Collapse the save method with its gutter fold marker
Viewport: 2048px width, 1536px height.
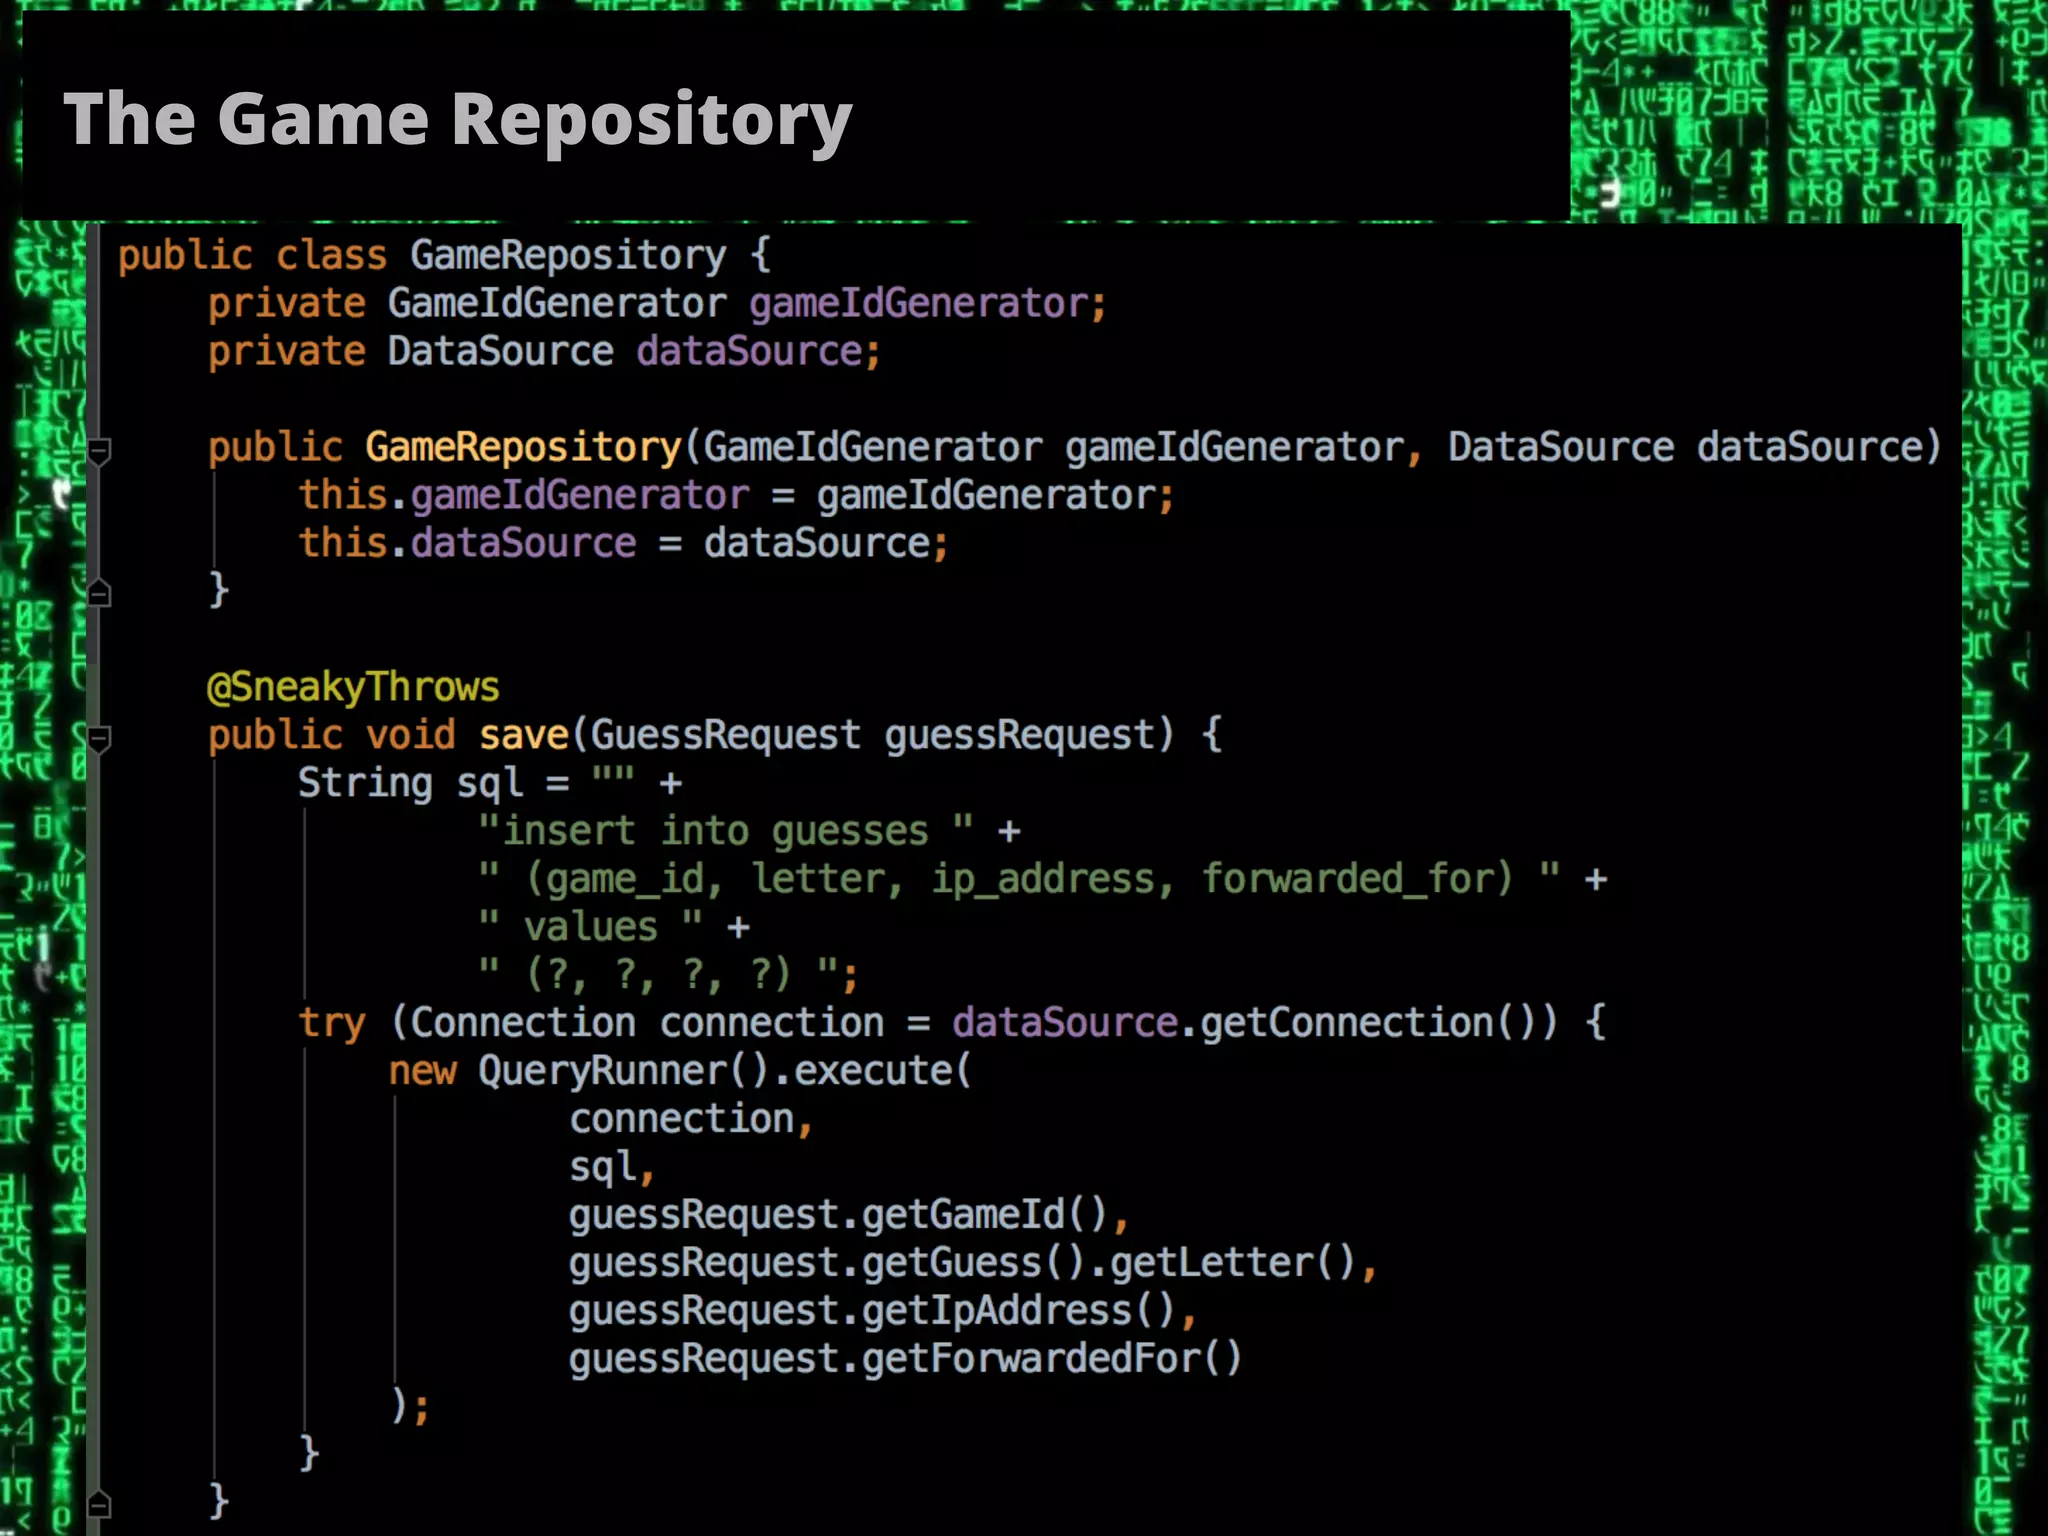99,739
